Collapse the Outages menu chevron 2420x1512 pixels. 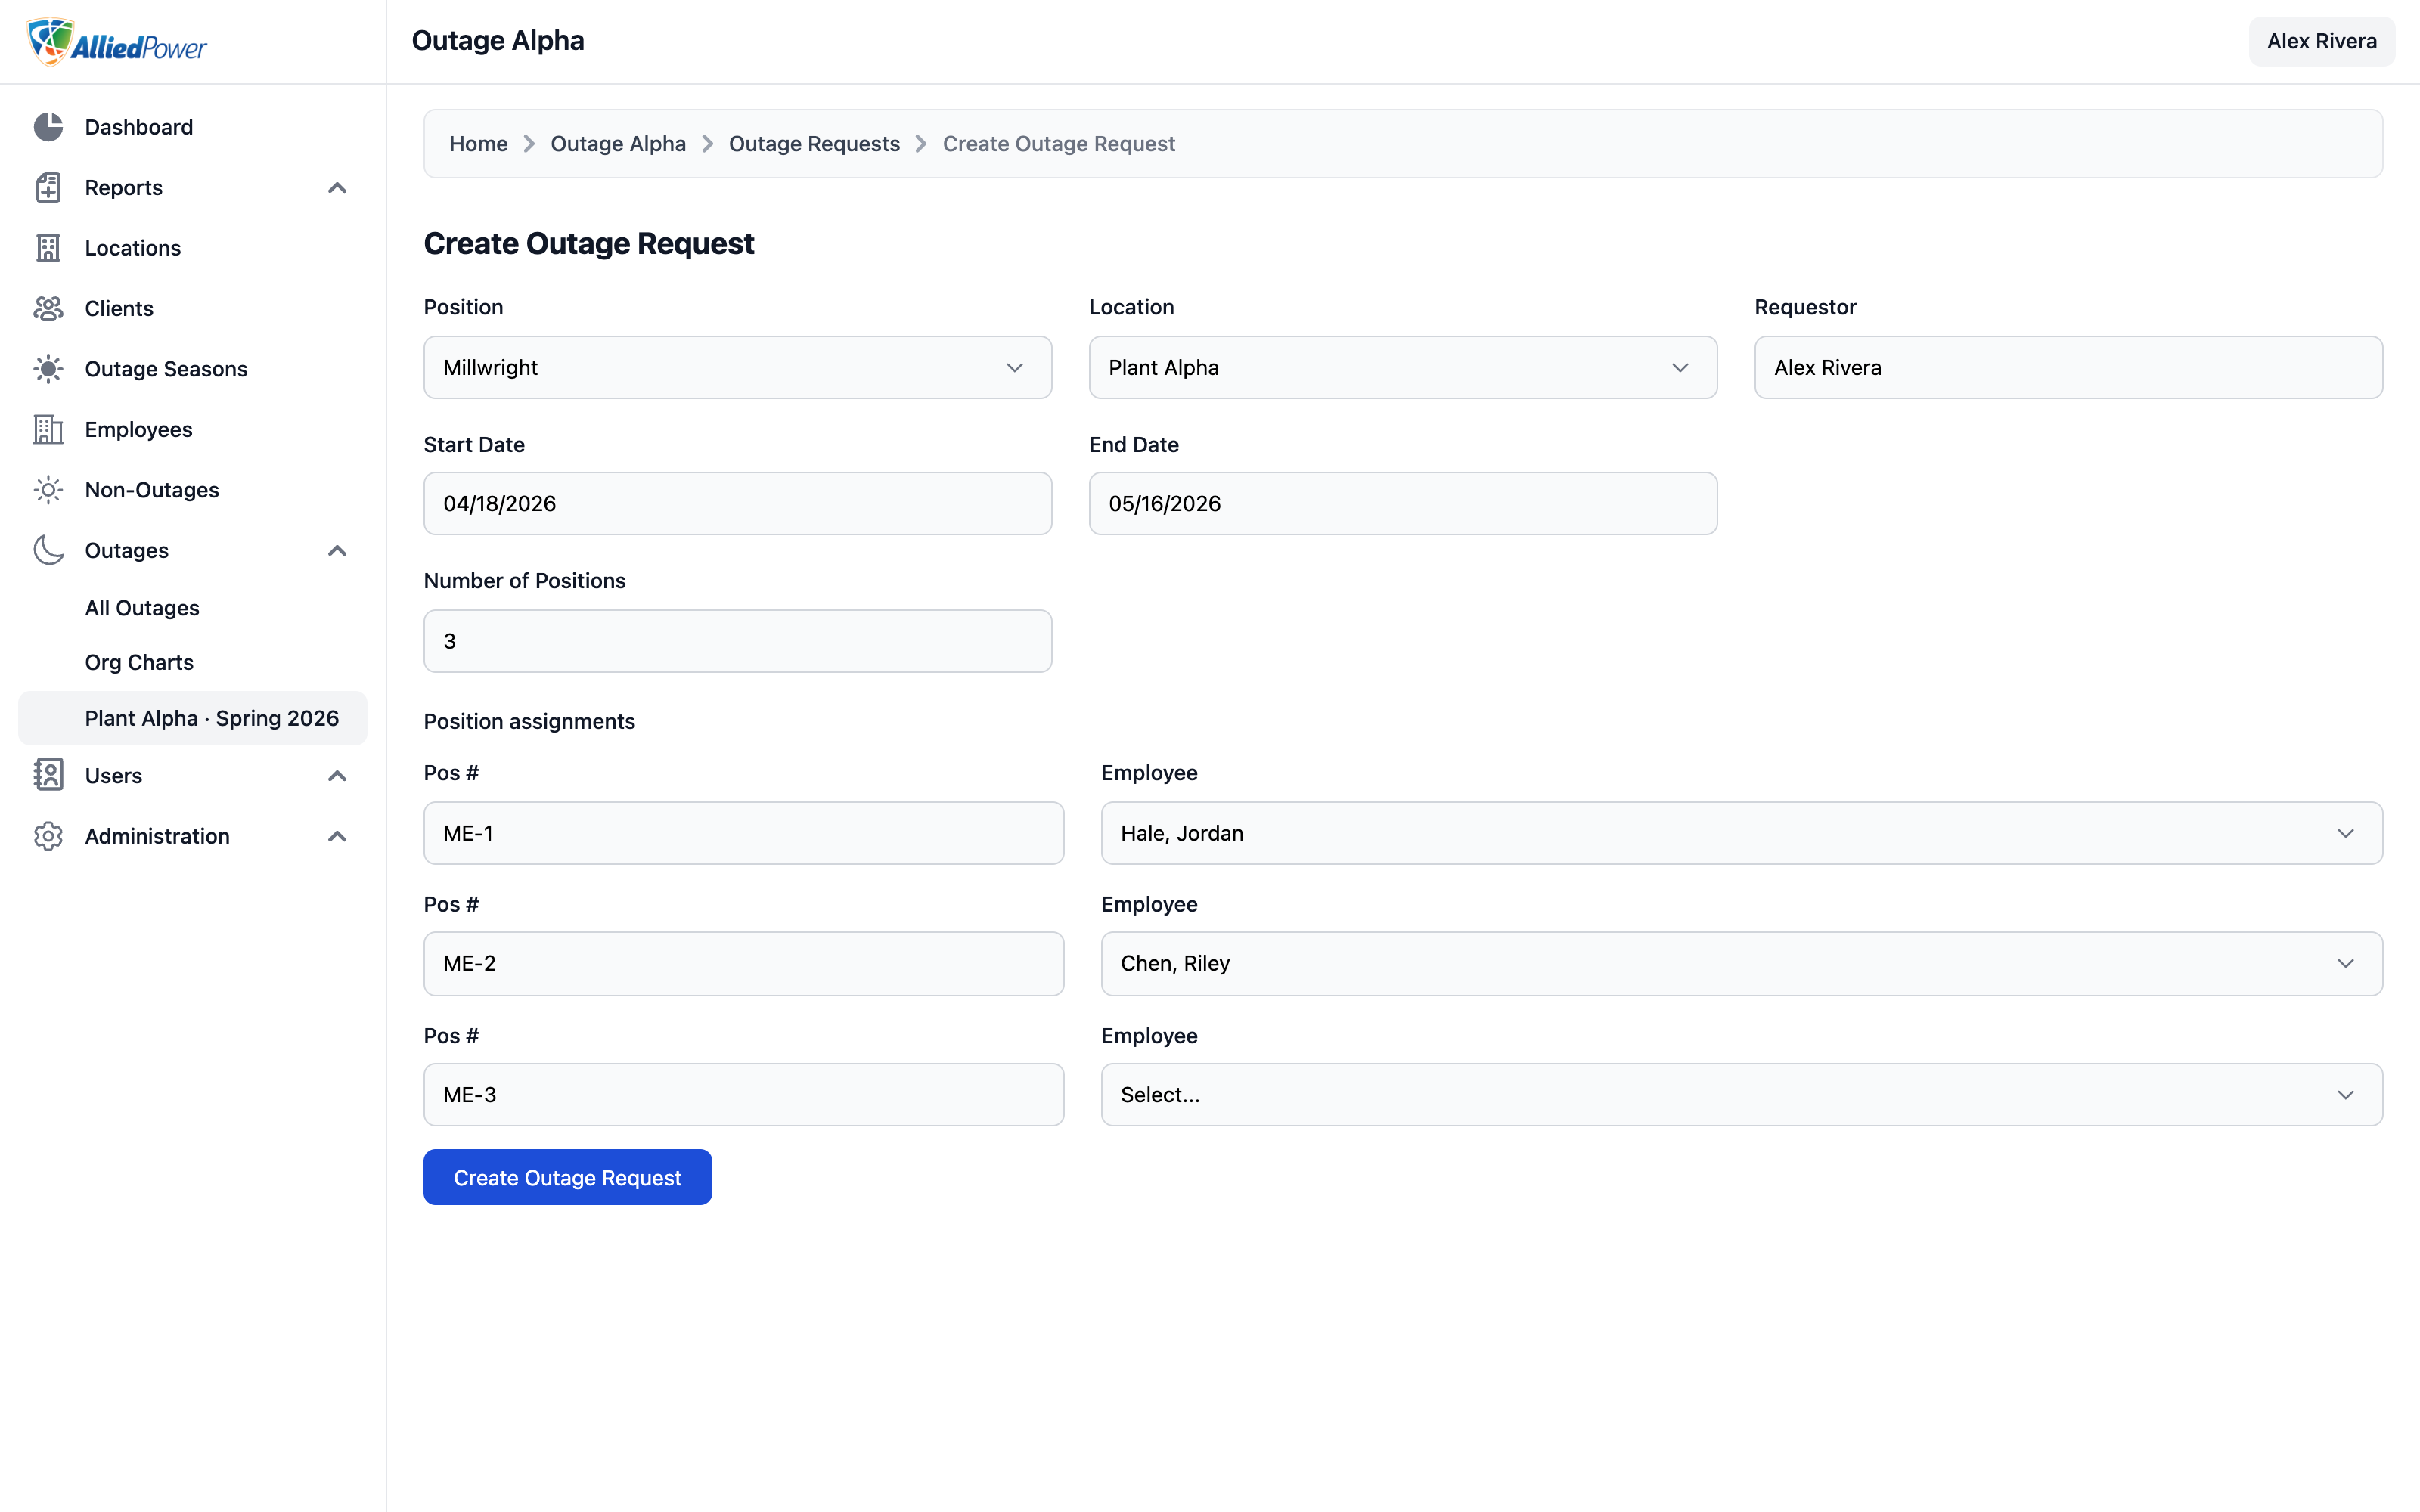tap(337, 551)
